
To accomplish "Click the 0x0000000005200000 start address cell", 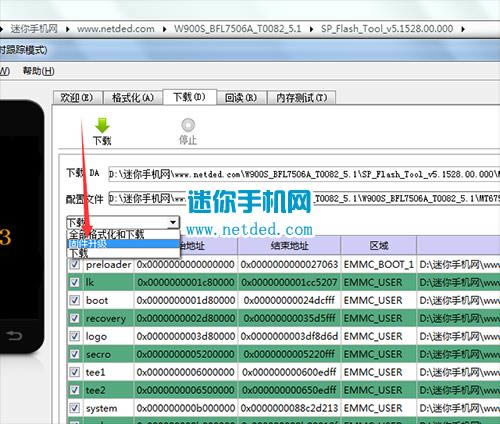I will tap(186, 354).
